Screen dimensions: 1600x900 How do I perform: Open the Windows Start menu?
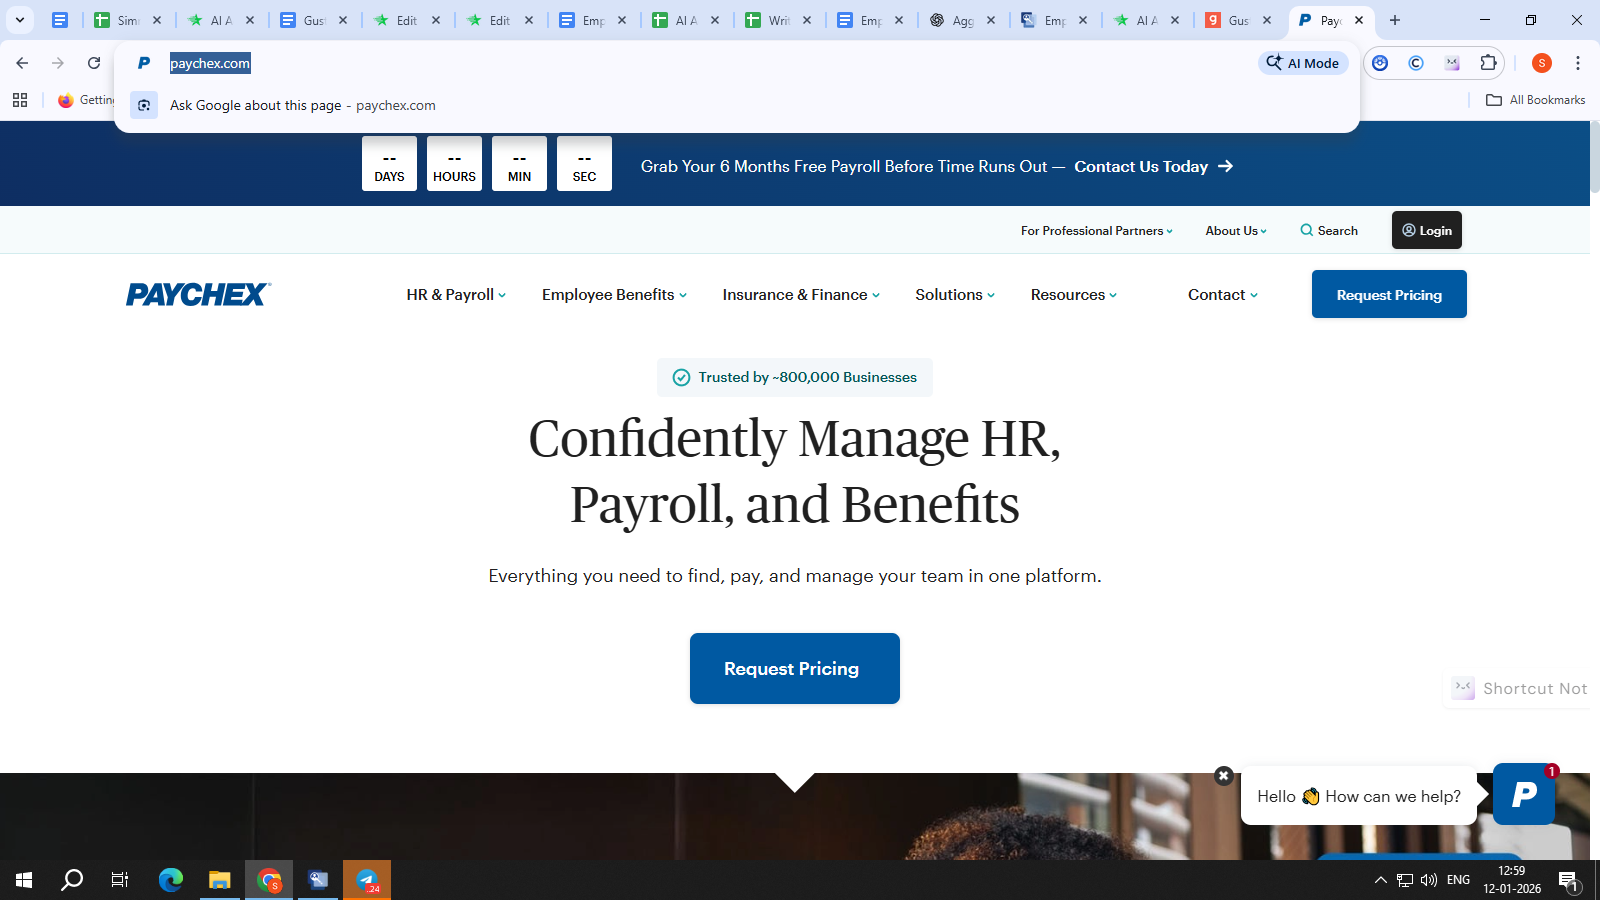coord(24,880)
